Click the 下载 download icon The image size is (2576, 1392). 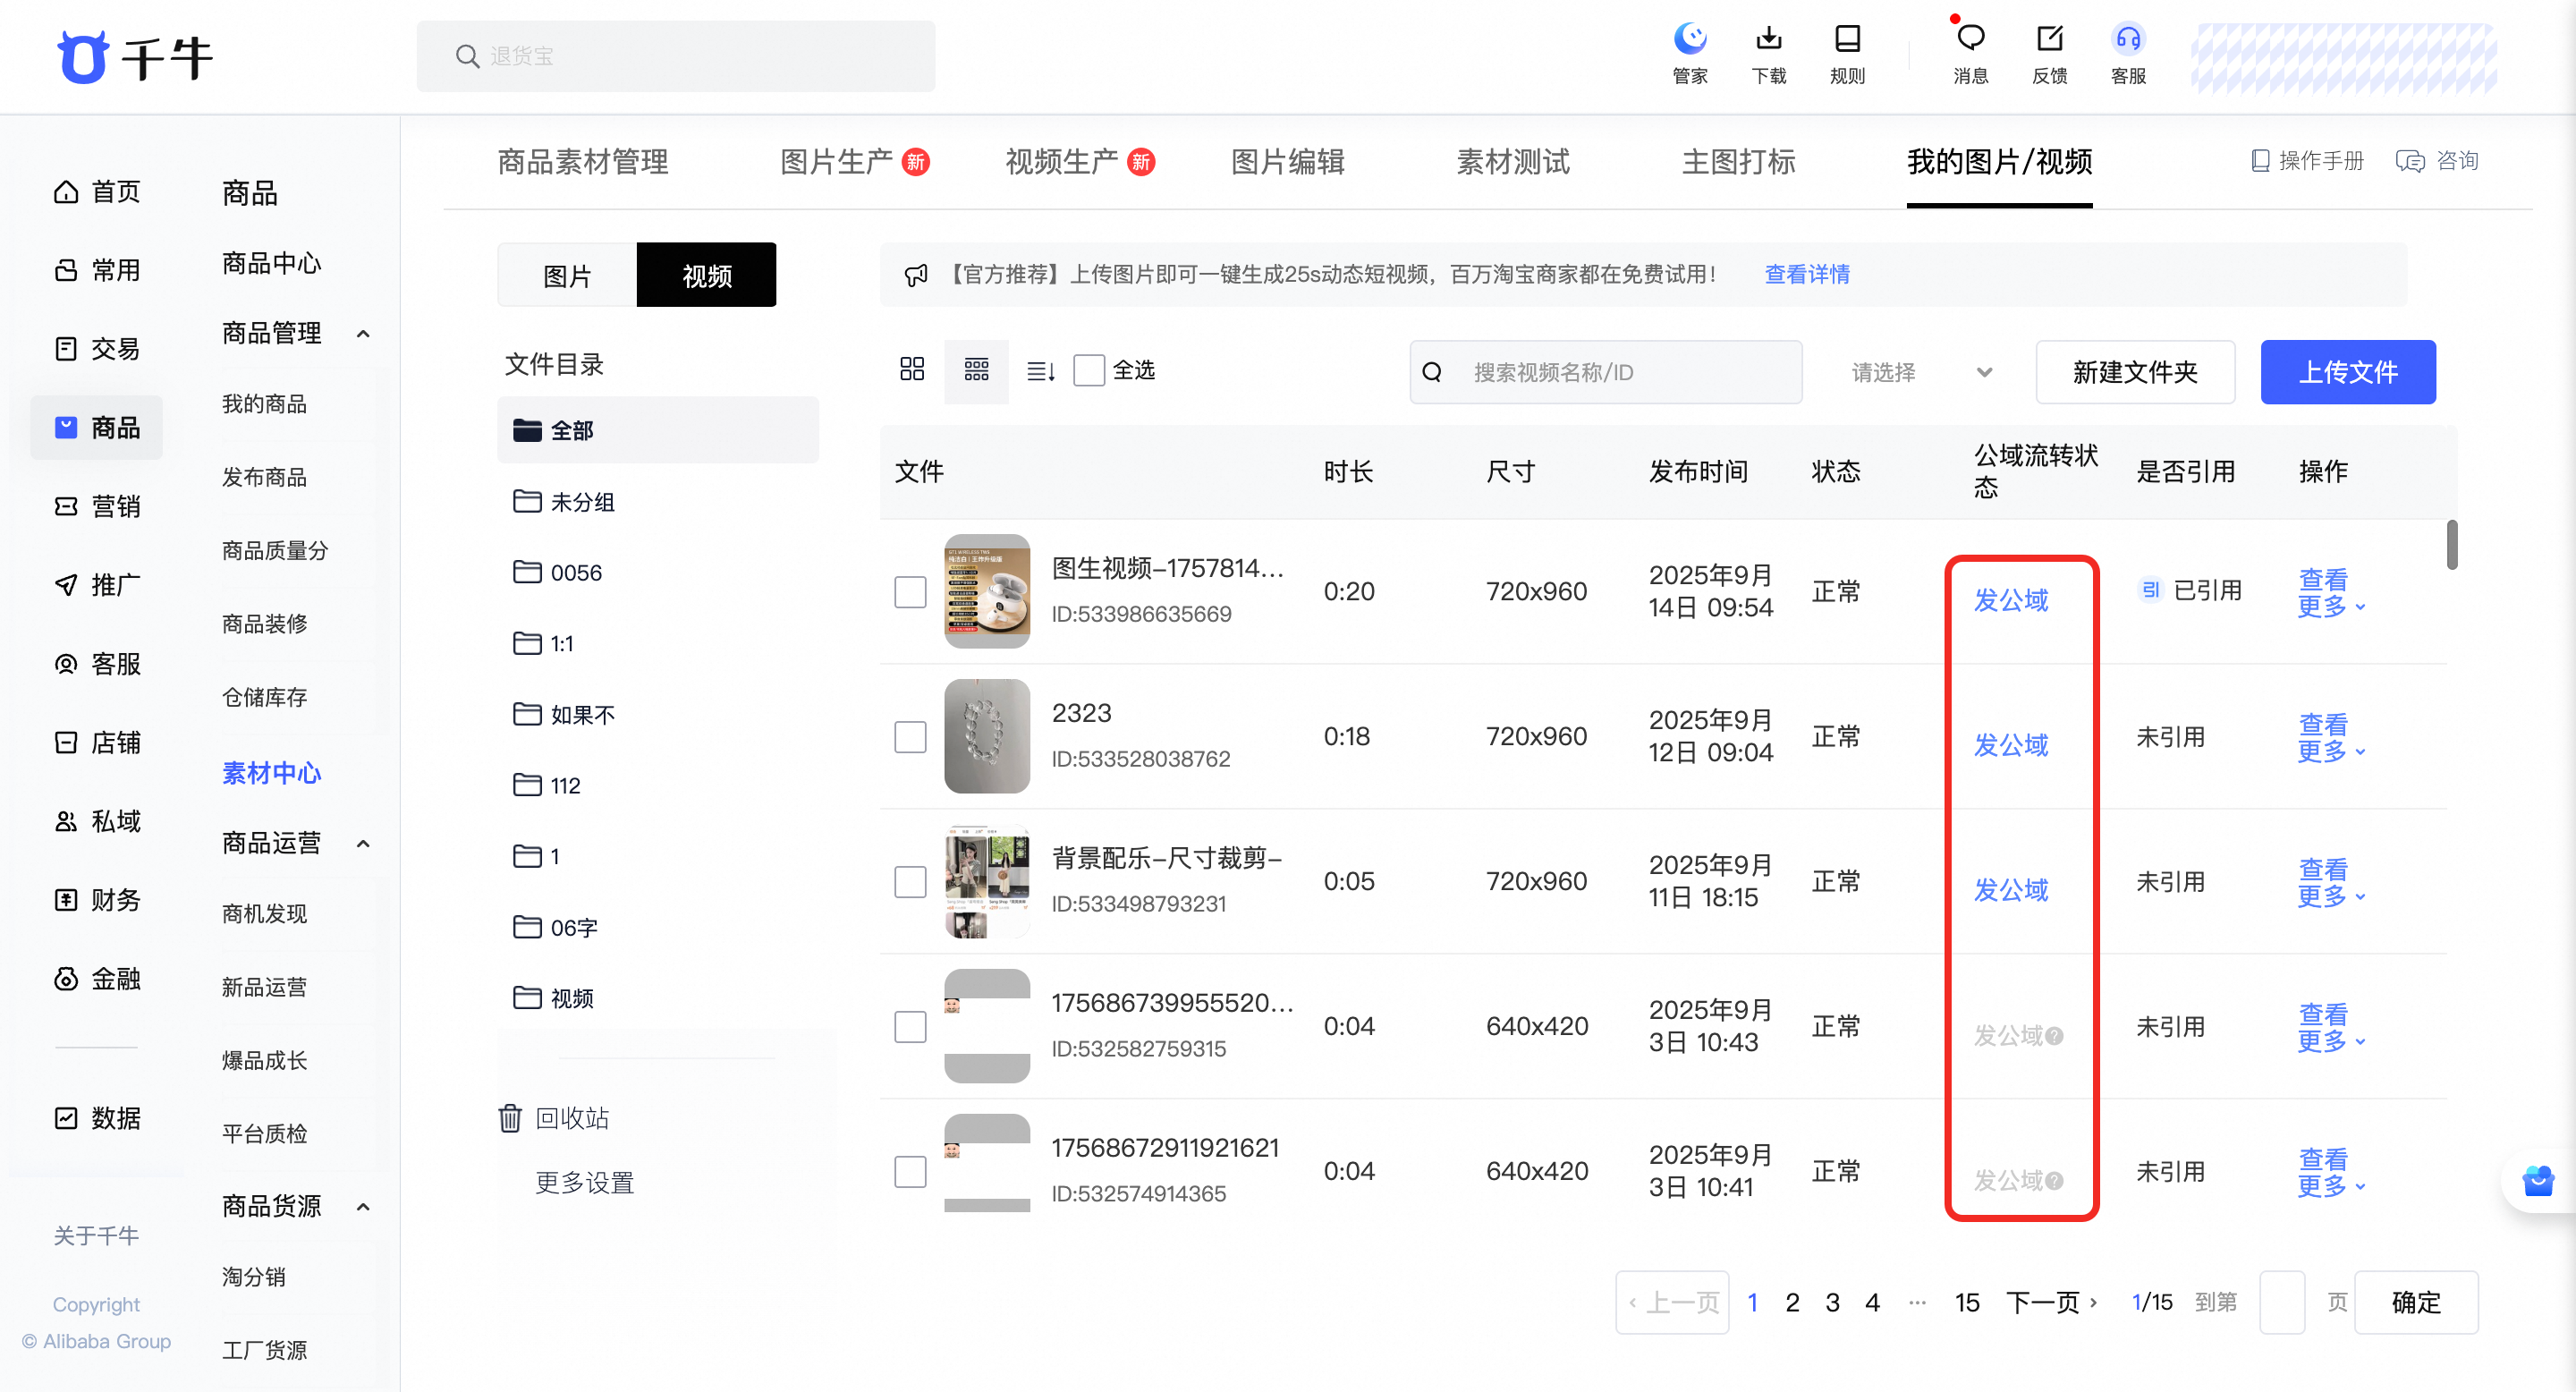tap(1768, 54)
